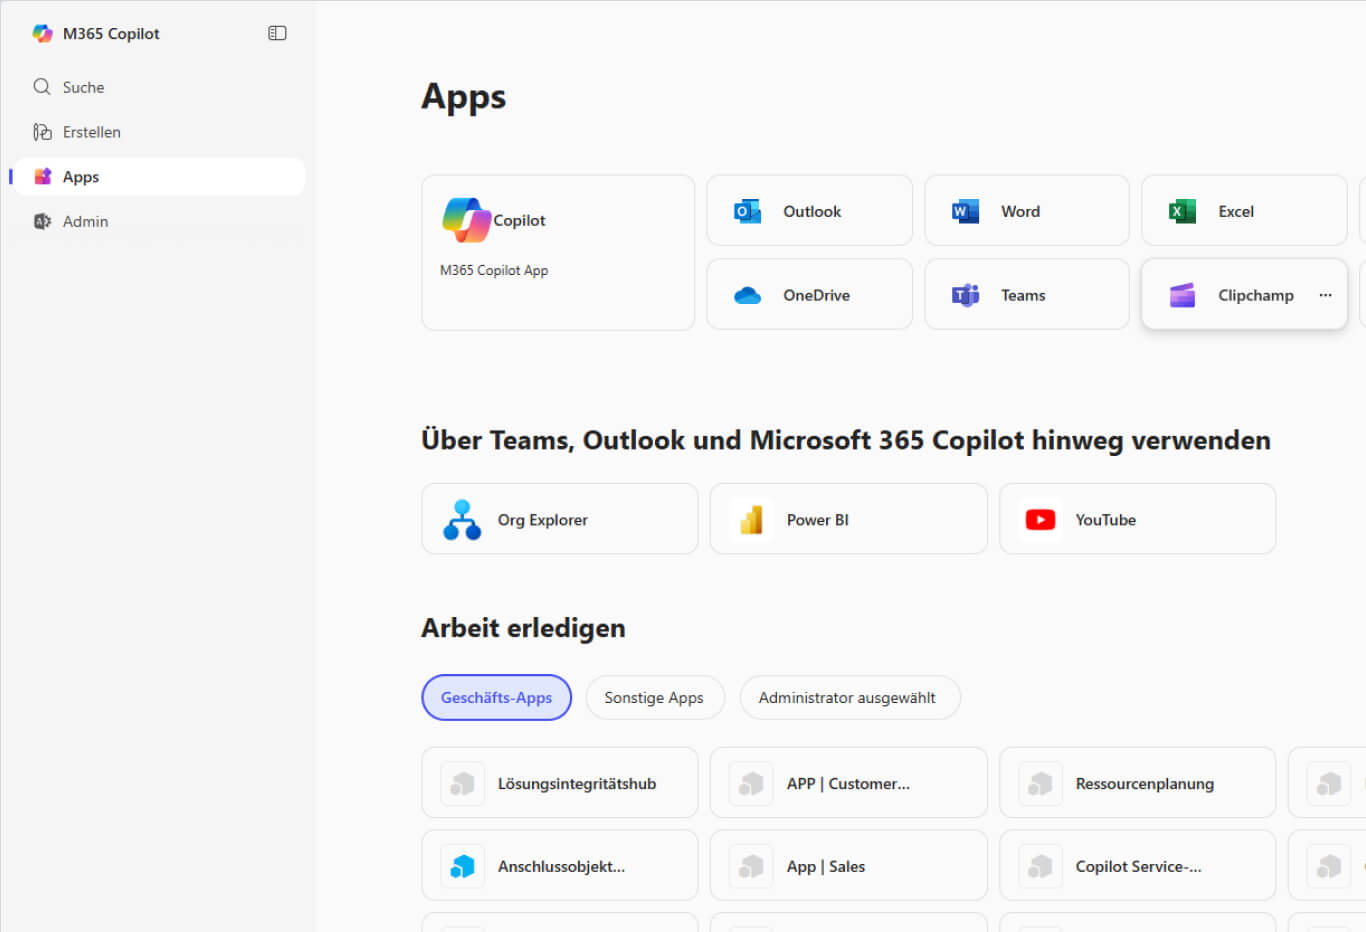
Task: Open more options for Clipchamp
Action: (1325, 295)
